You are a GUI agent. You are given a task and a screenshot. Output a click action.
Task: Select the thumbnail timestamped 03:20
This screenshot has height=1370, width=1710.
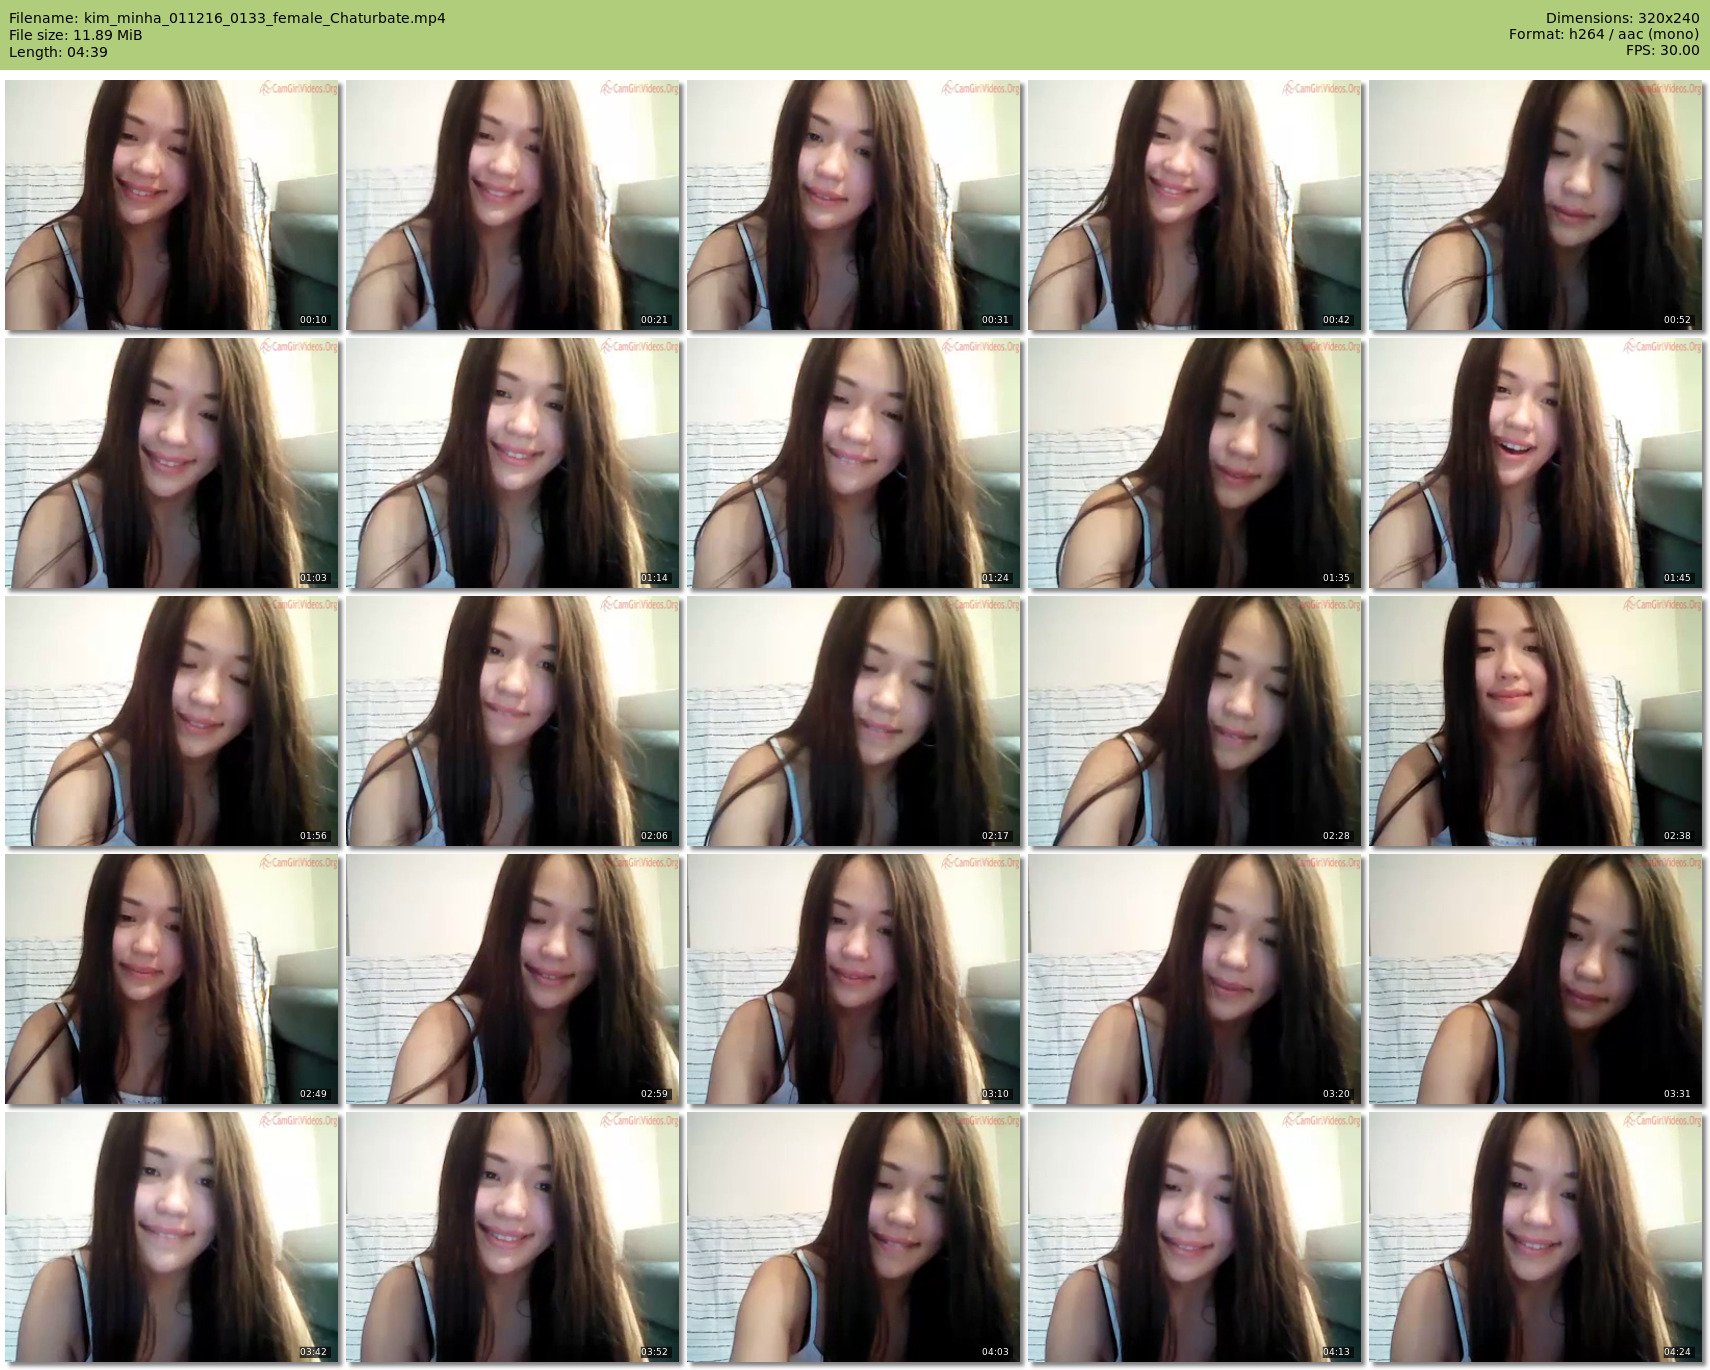point(1194,979)
